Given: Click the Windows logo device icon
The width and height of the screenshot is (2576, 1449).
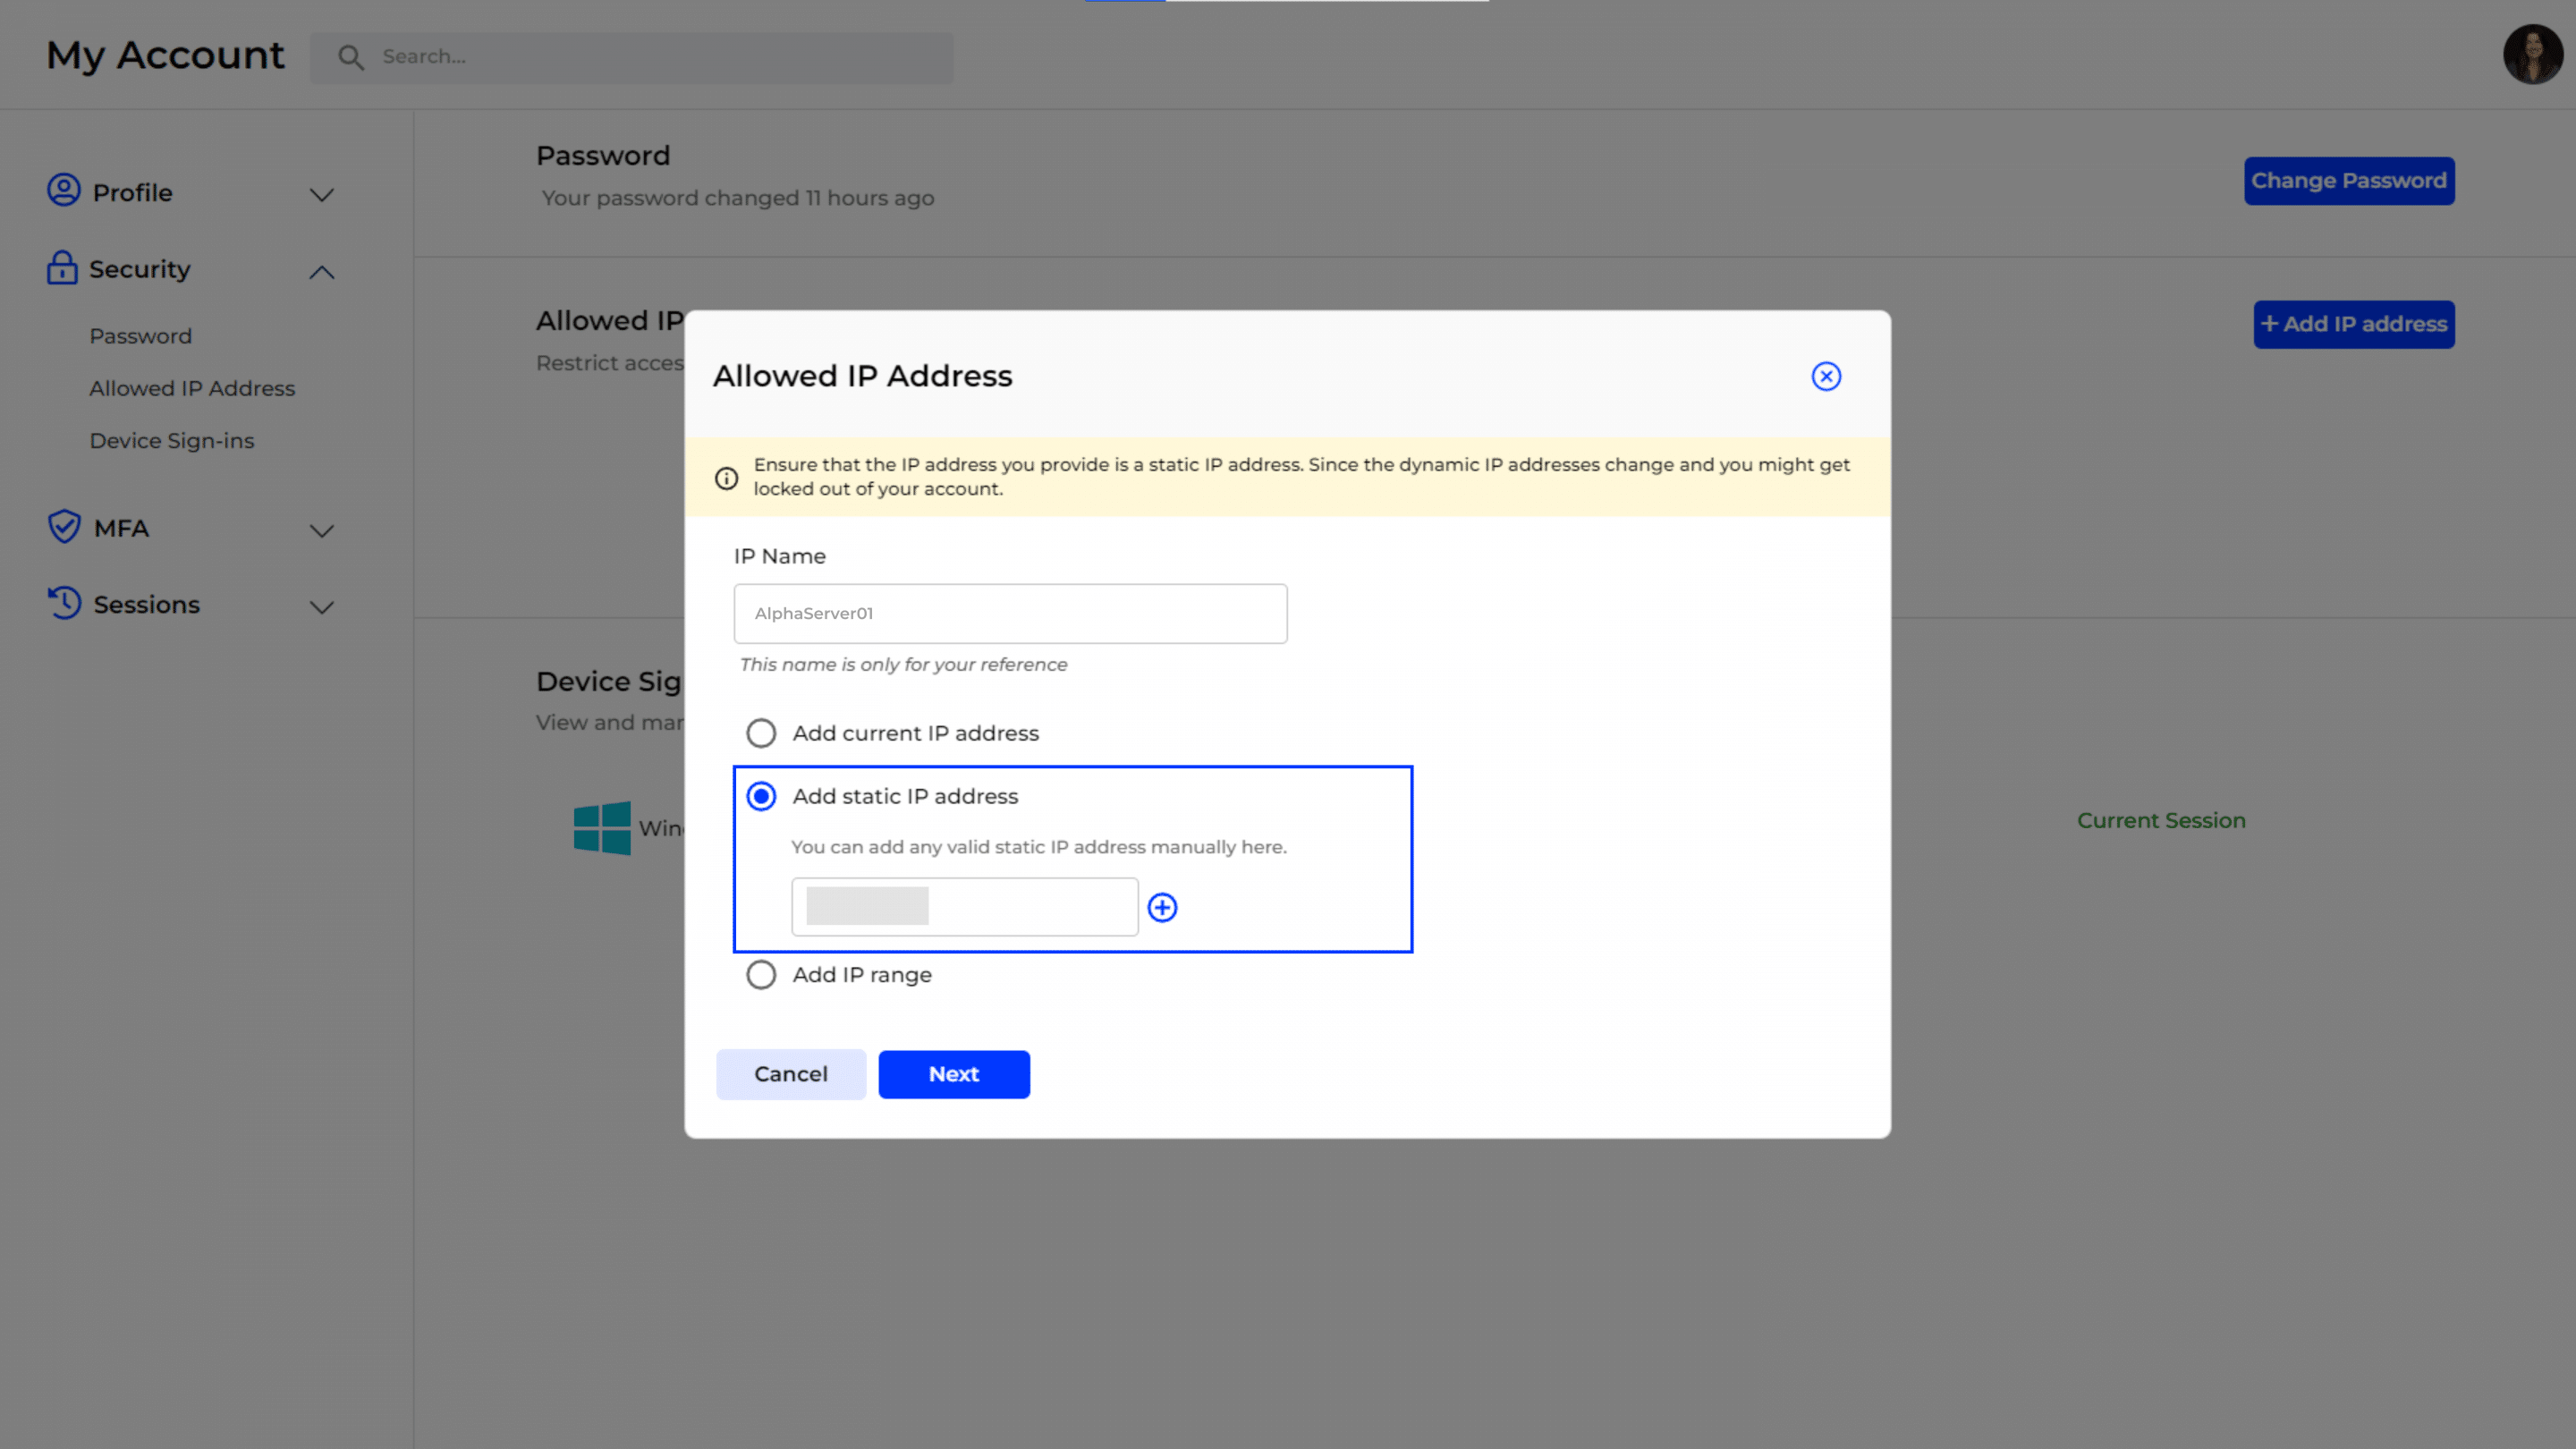Looking at the screenshot, I should pyautogui.click(x=602, y=828).
